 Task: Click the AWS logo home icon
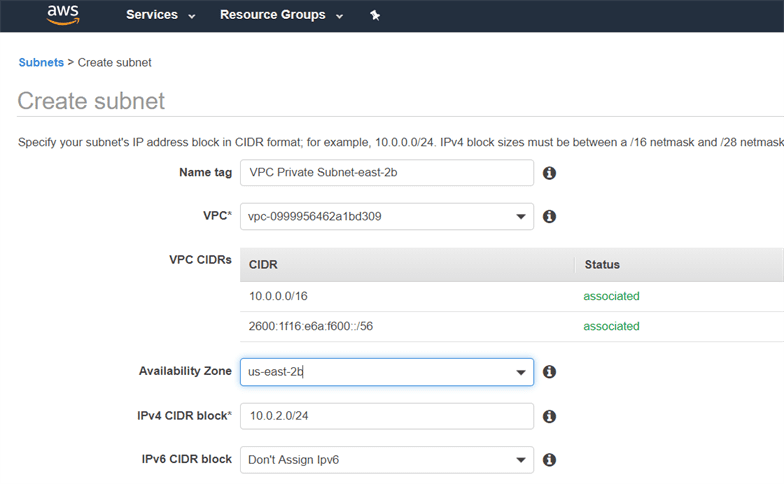pos(62,15)
